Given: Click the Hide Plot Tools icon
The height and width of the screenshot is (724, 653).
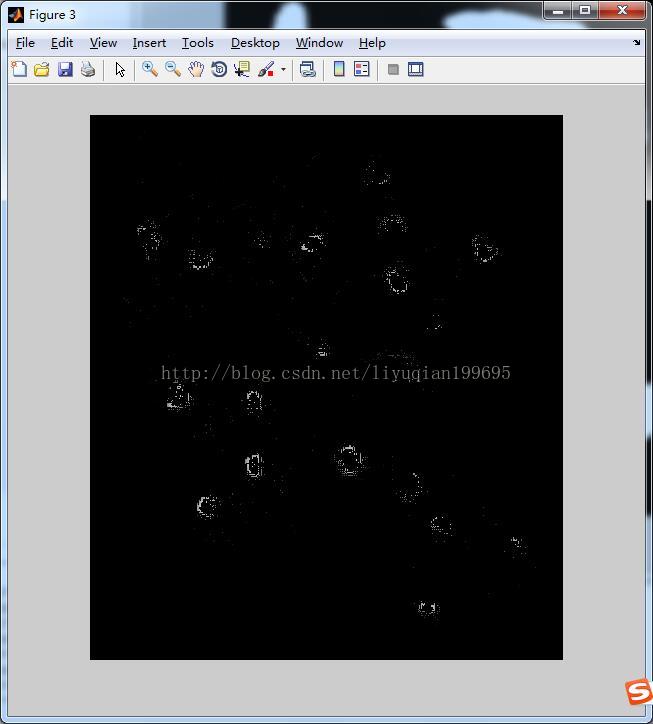Looking at the screenshot, I should [393, 69].
